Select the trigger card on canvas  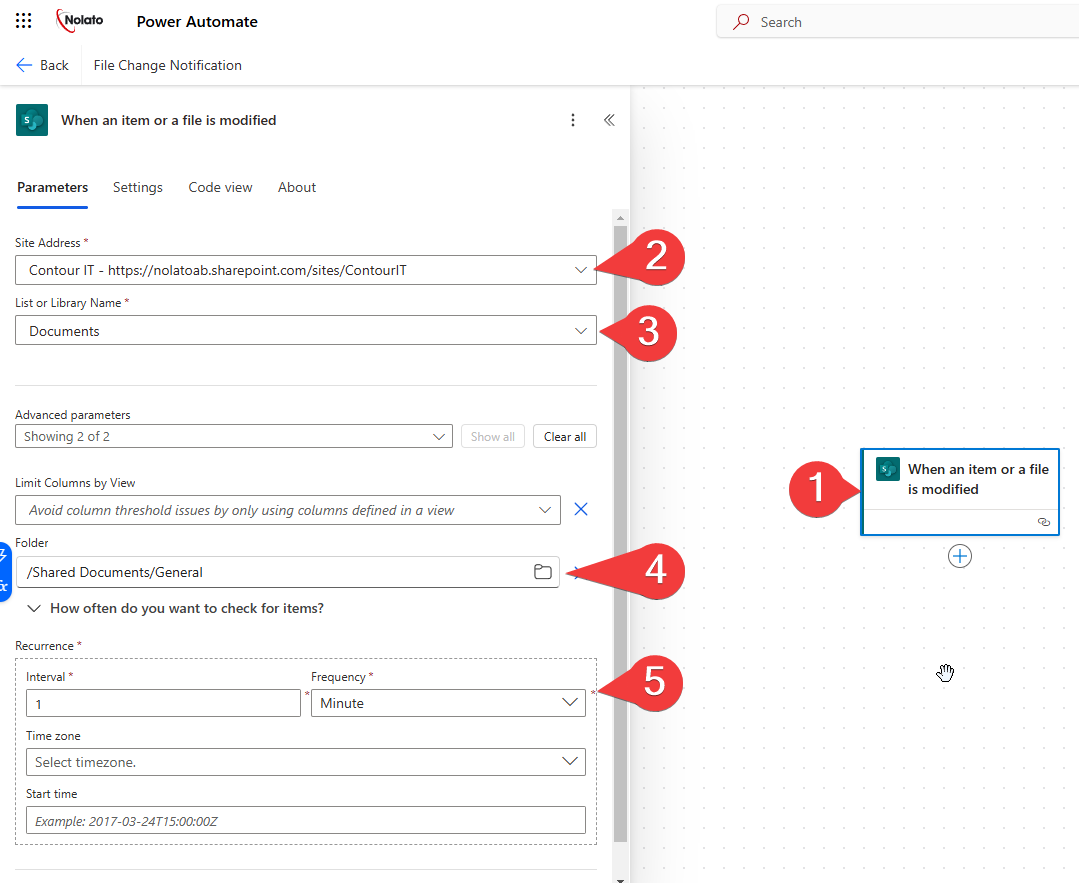[960, 491]
